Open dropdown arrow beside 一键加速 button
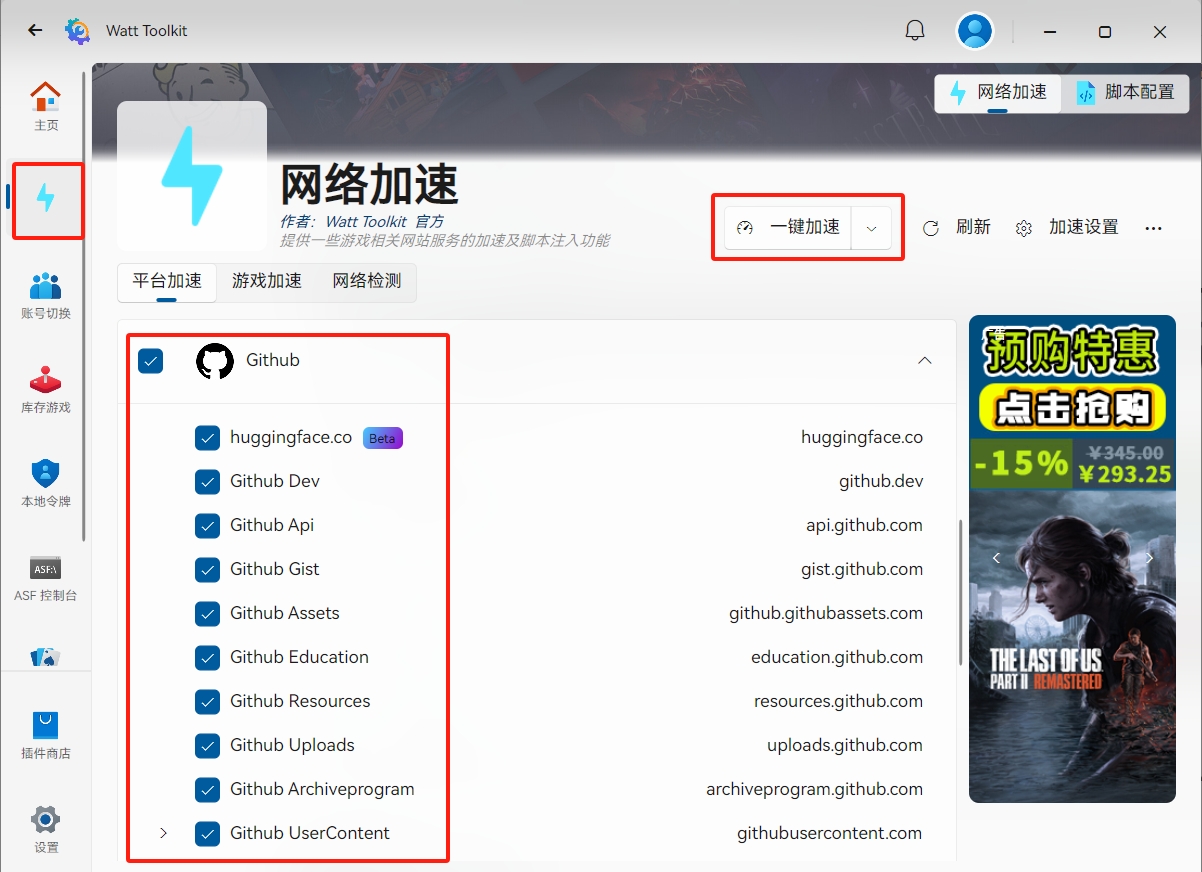 871,228
